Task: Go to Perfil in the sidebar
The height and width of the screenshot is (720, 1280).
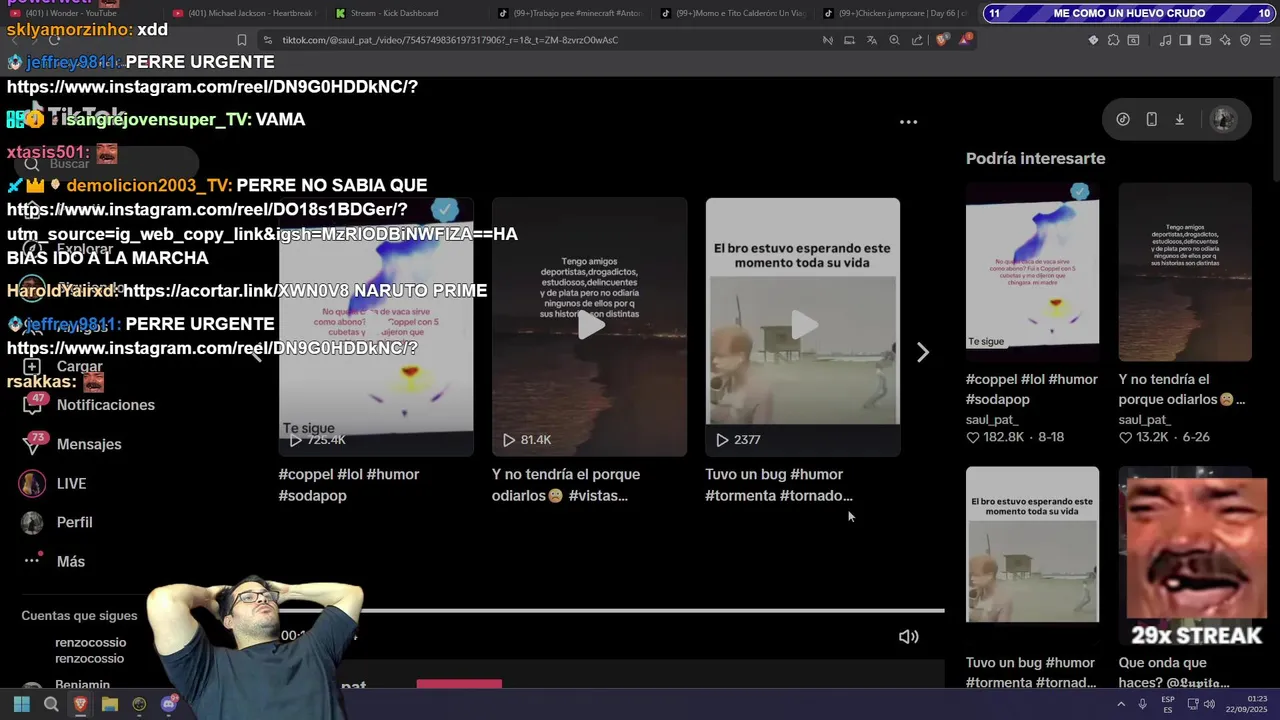Action: pos(57,522)
